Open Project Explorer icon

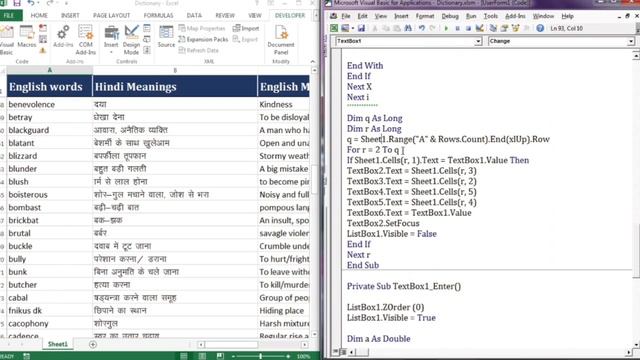493,28
